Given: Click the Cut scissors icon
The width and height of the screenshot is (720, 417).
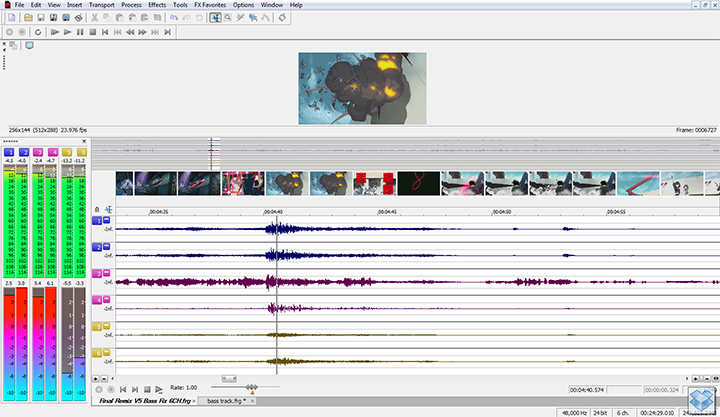Looking at the screenshot, I should 94,18.
